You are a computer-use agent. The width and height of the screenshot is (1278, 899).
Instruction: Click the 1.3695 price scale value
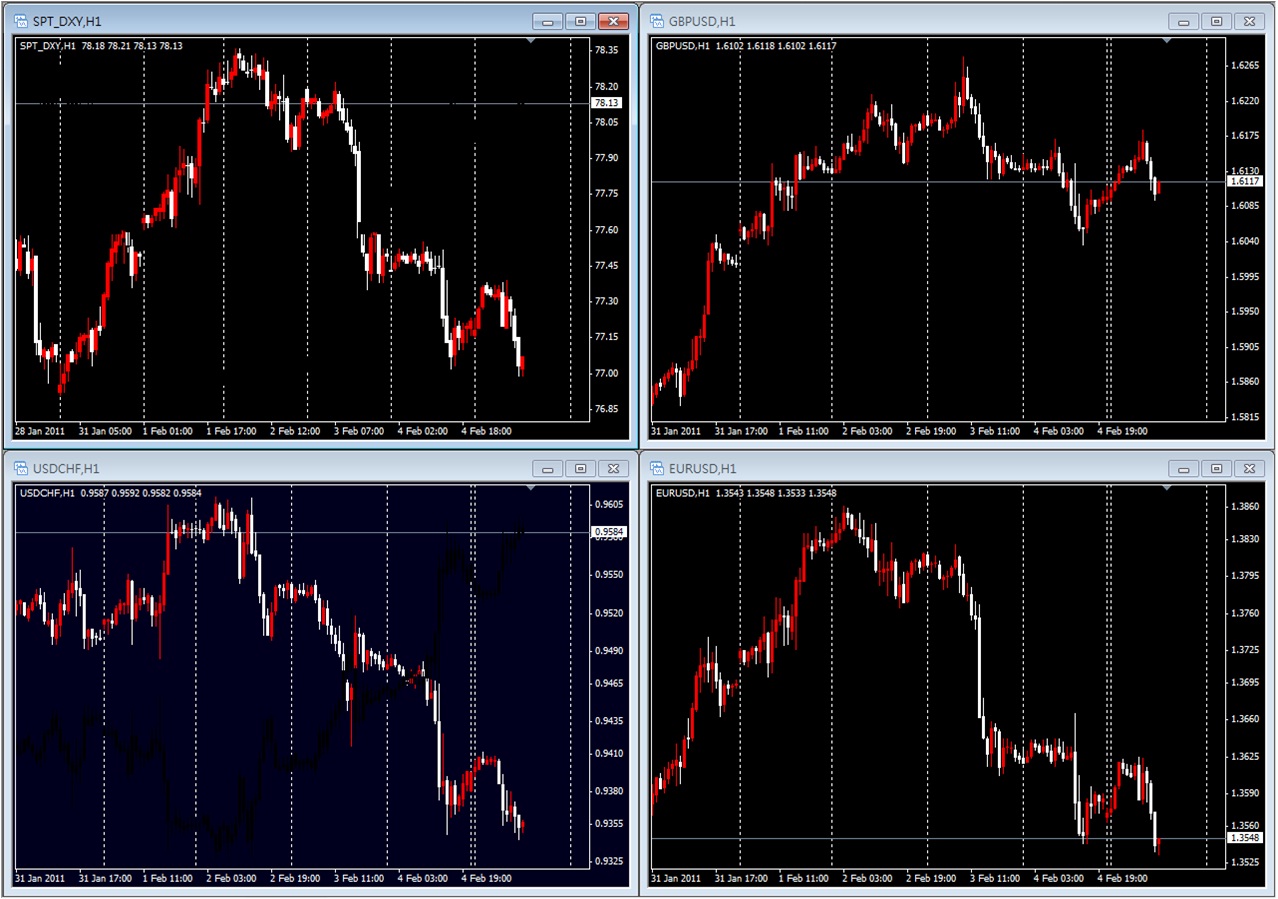click(x=1244, y=683)
